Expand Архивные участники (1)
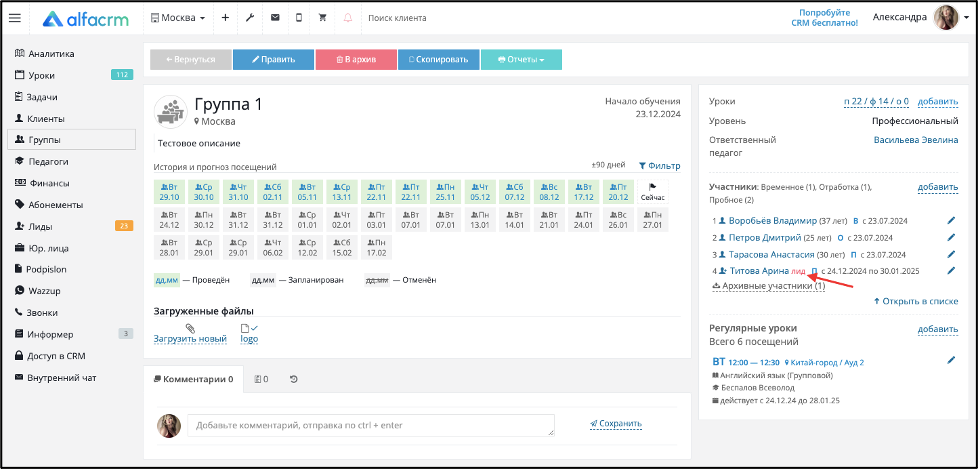 coord(769,285)
